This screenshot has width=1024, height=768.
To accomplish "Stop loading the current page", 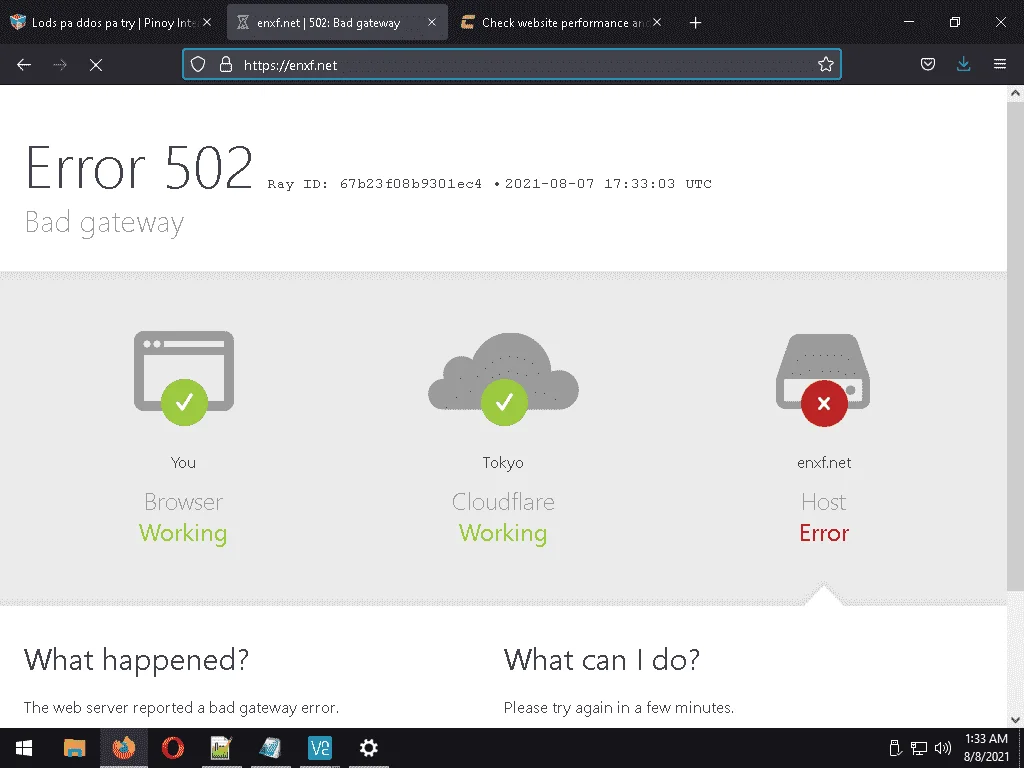I will click(96, 65).
